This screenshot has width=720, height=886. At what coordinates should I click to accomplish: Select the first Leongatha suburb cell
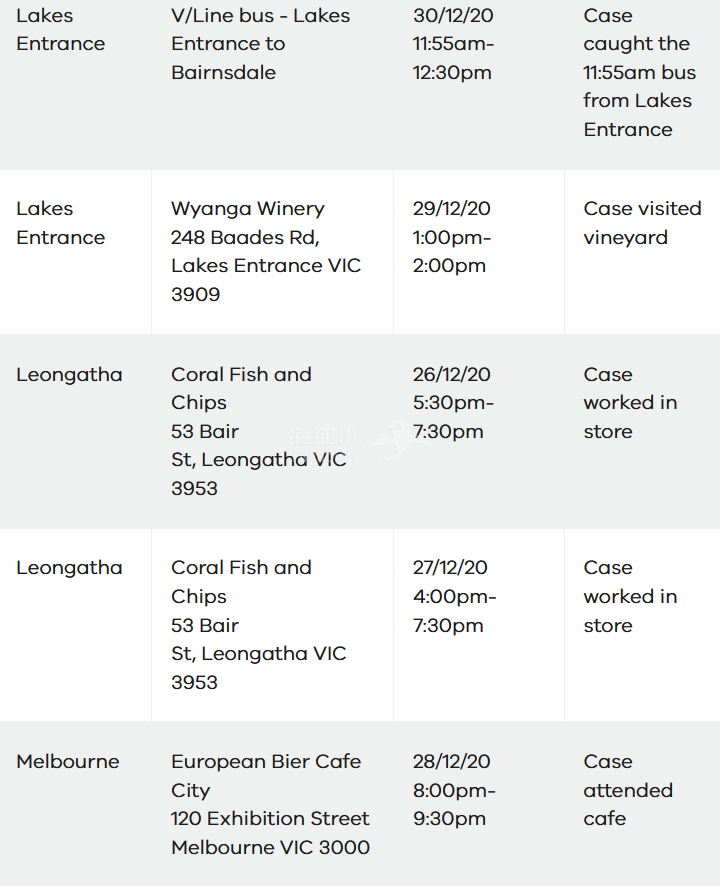pos(69,375)
